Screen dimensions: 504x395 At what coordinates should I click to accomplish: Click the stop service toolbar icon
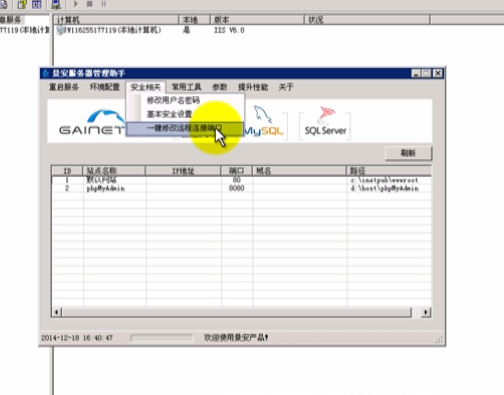tap(89, 4)
